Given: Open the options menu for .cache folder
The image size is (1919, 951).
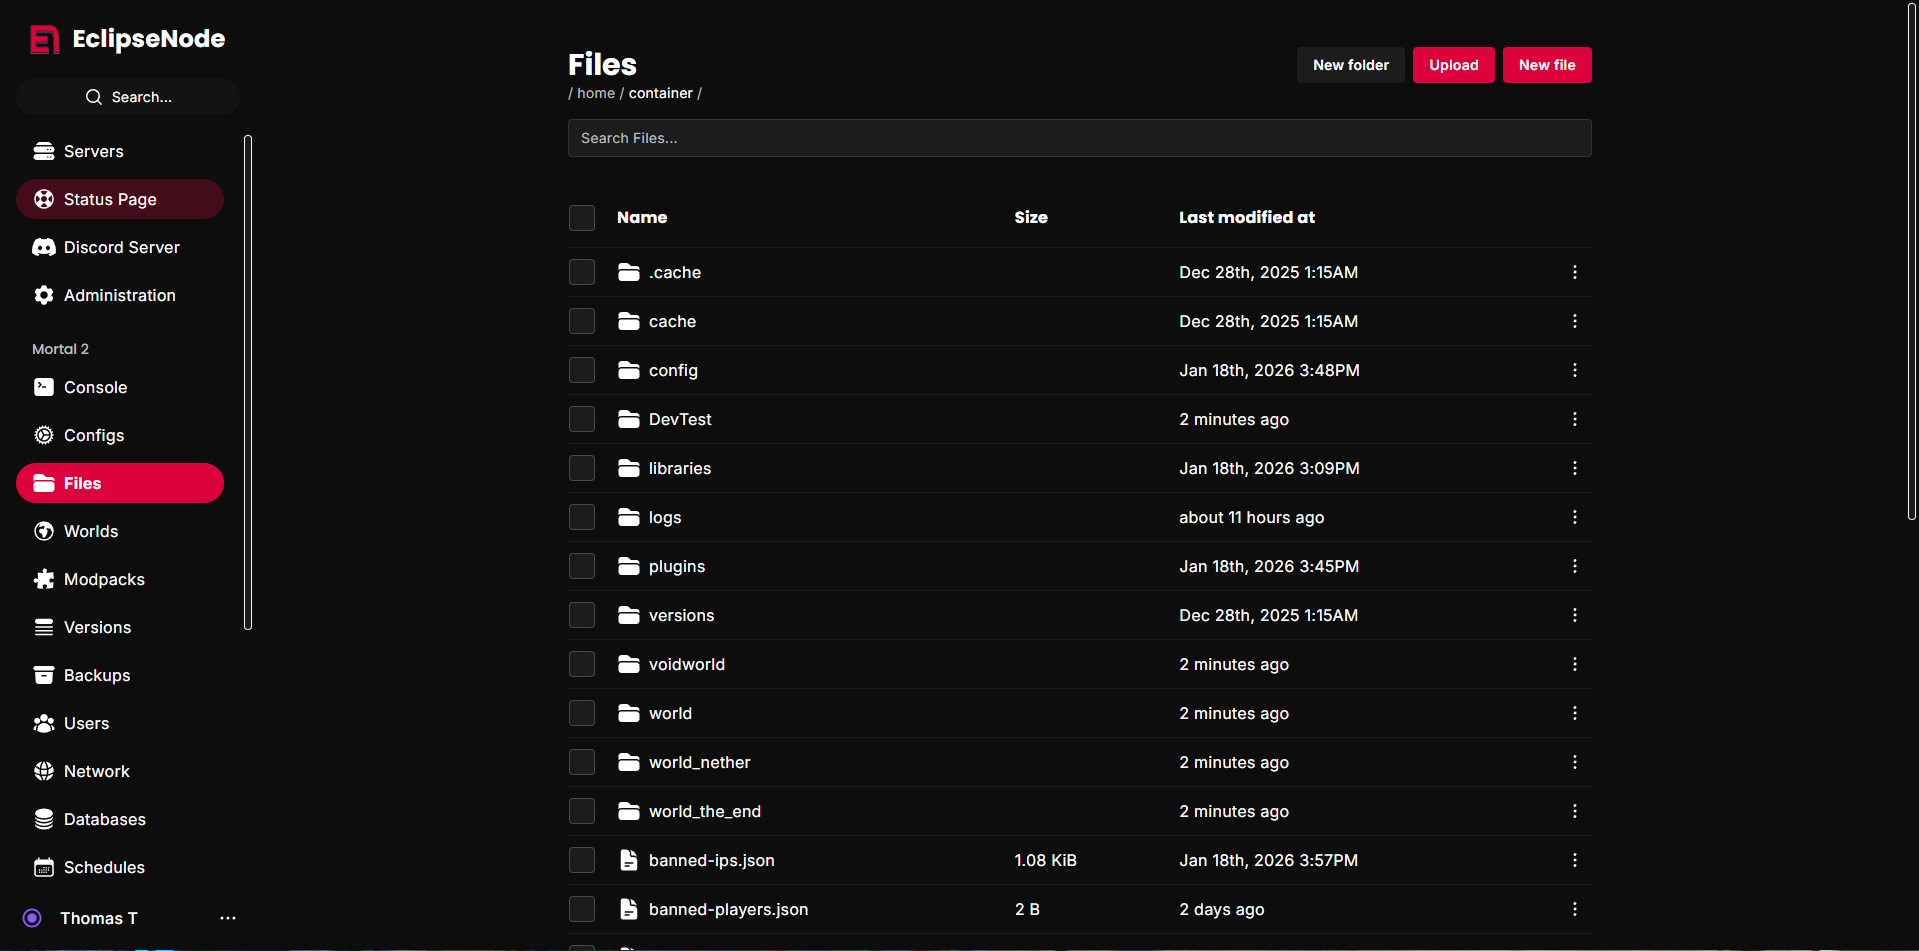Looking at the screenshot, I should [x=1574, y=271].
